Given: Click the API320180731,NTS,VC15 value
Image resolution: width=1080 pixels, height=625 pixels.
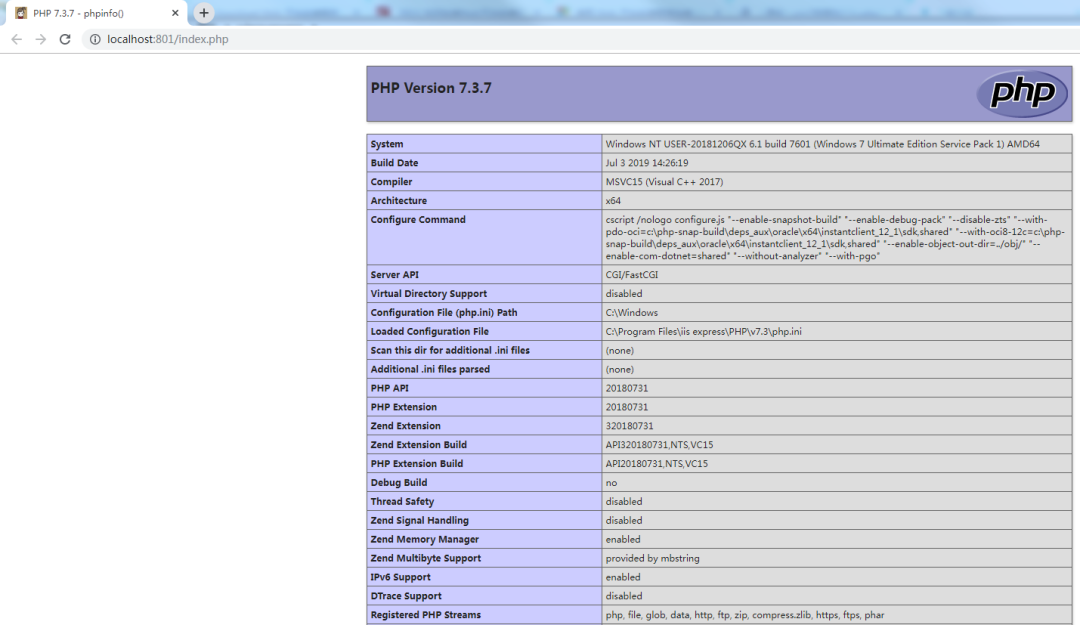Looking at the screenshot, I should click(x=659, y=445).
